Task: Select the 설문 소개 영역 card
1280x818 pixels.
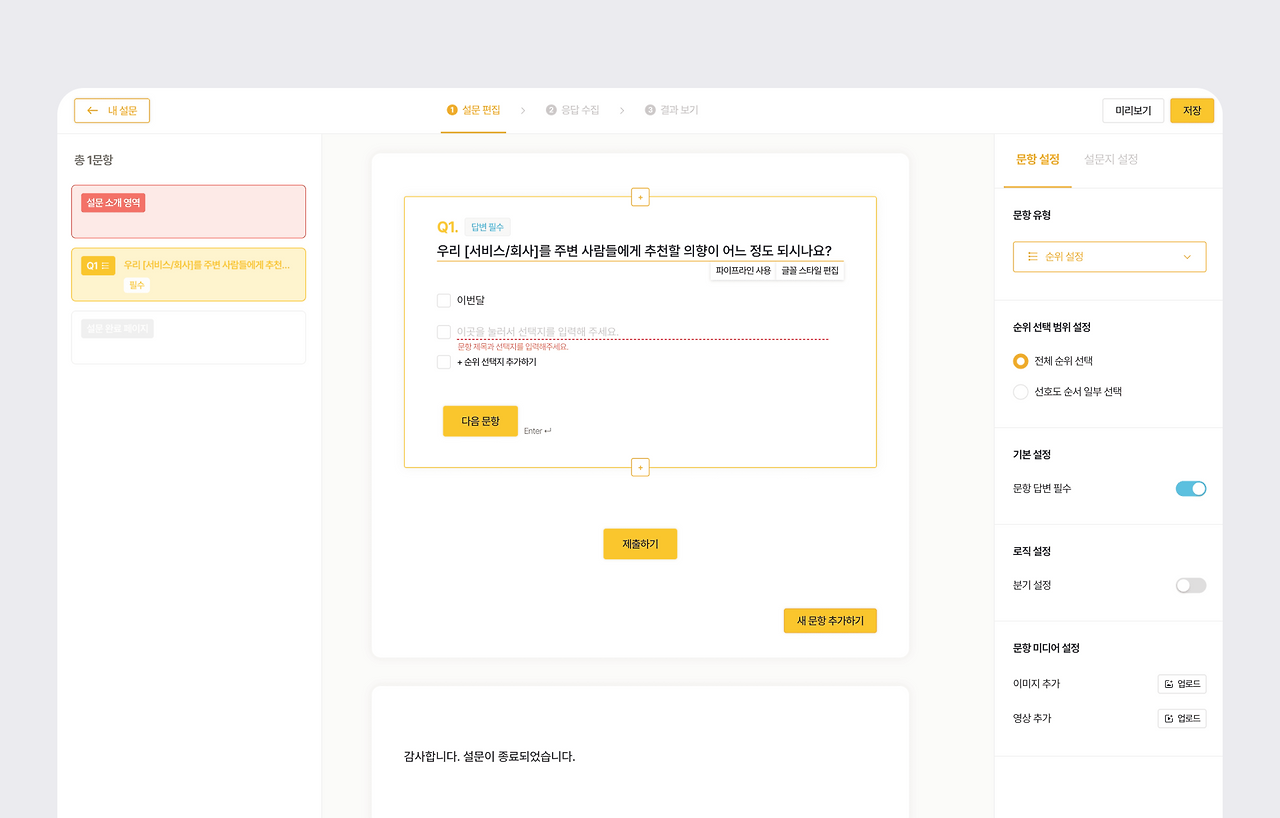Action: [x=188, y=211]
